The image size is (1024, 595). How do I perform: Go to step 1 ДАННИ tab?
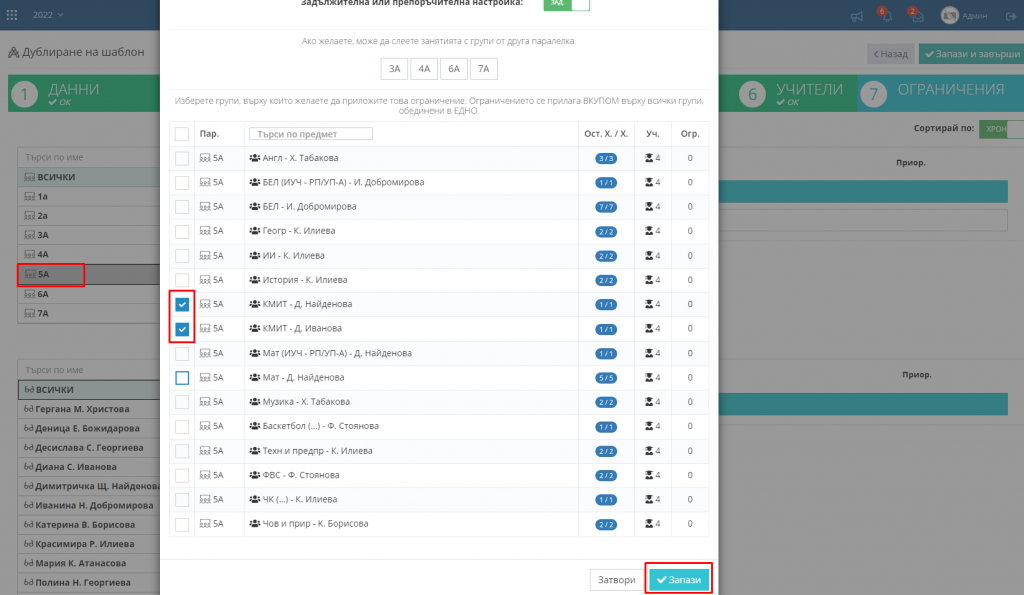[x=70, y=94]
